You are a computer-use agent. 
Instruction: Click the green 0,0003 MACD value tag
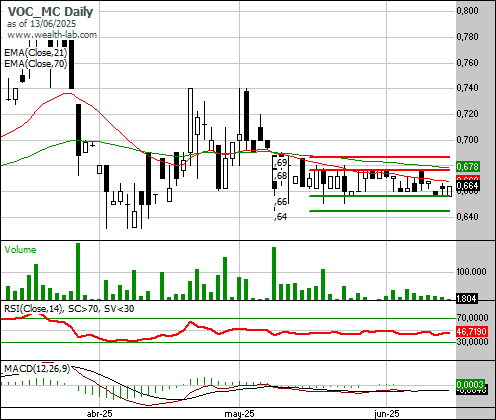[x=470, y=385]
